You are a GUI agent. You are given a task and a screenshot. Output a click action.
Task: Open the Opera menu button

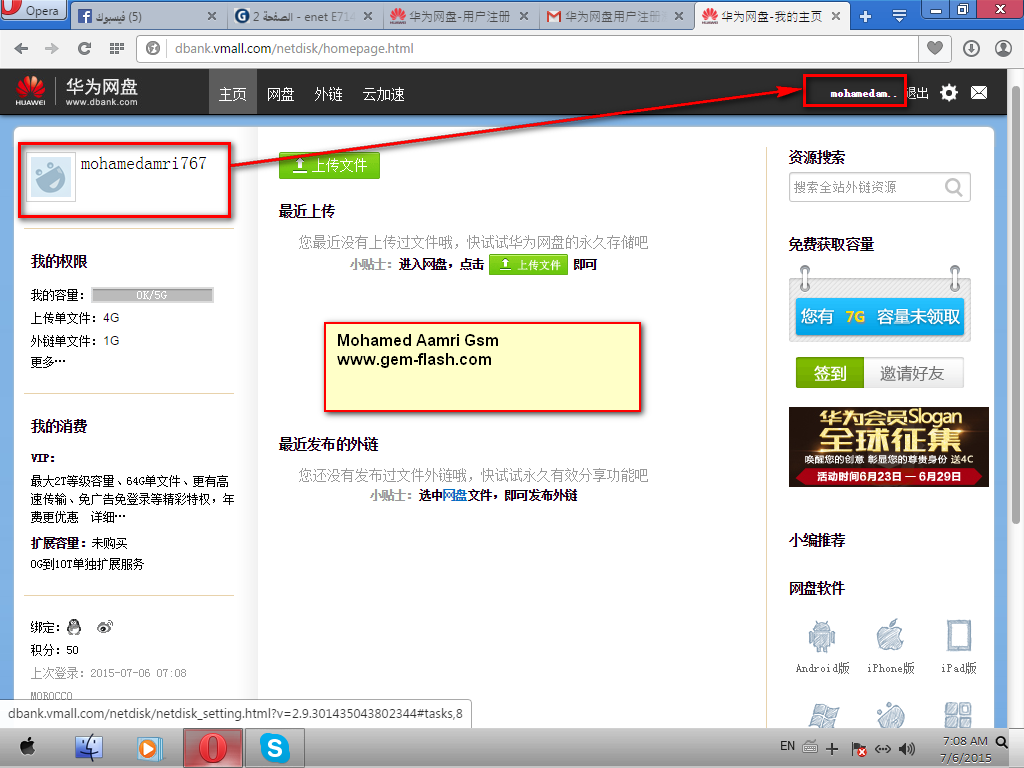coord(33,10)
